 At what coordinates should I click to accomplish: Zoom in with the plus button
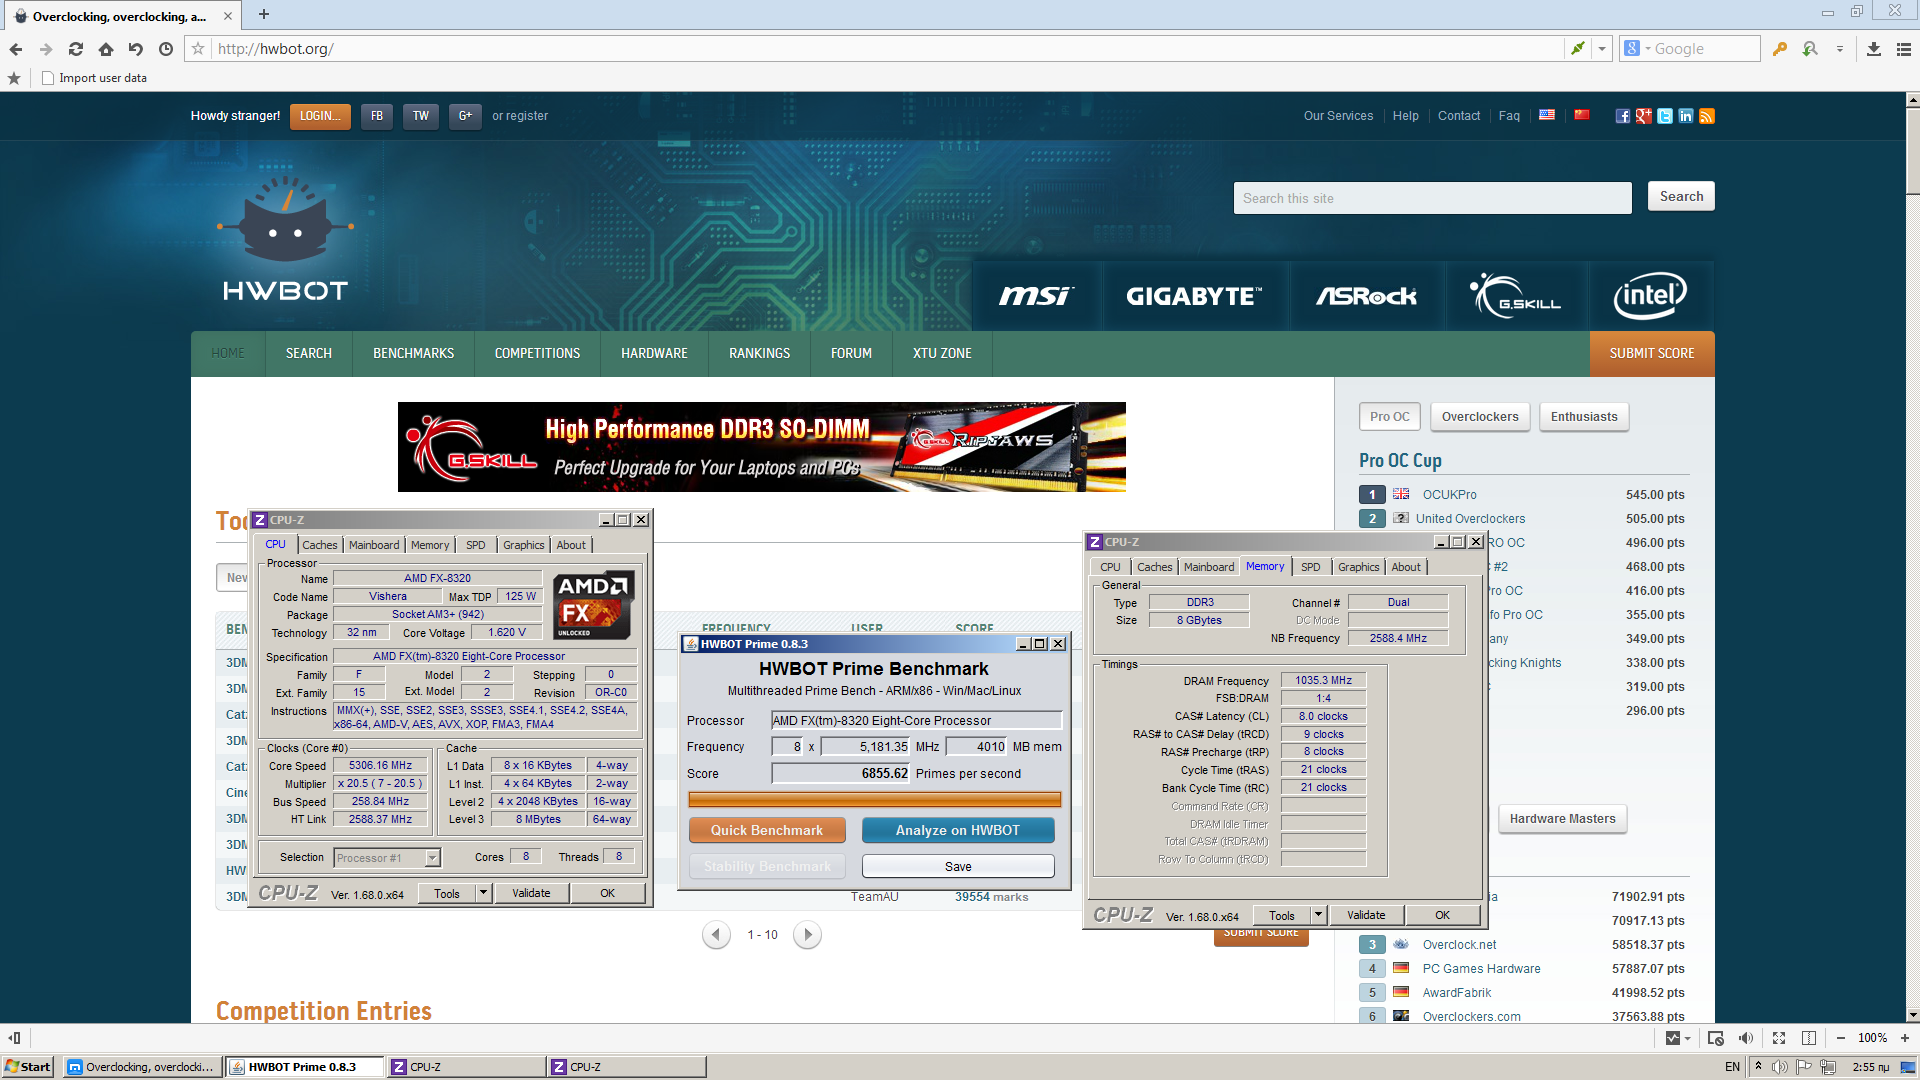[1905, 1038]
